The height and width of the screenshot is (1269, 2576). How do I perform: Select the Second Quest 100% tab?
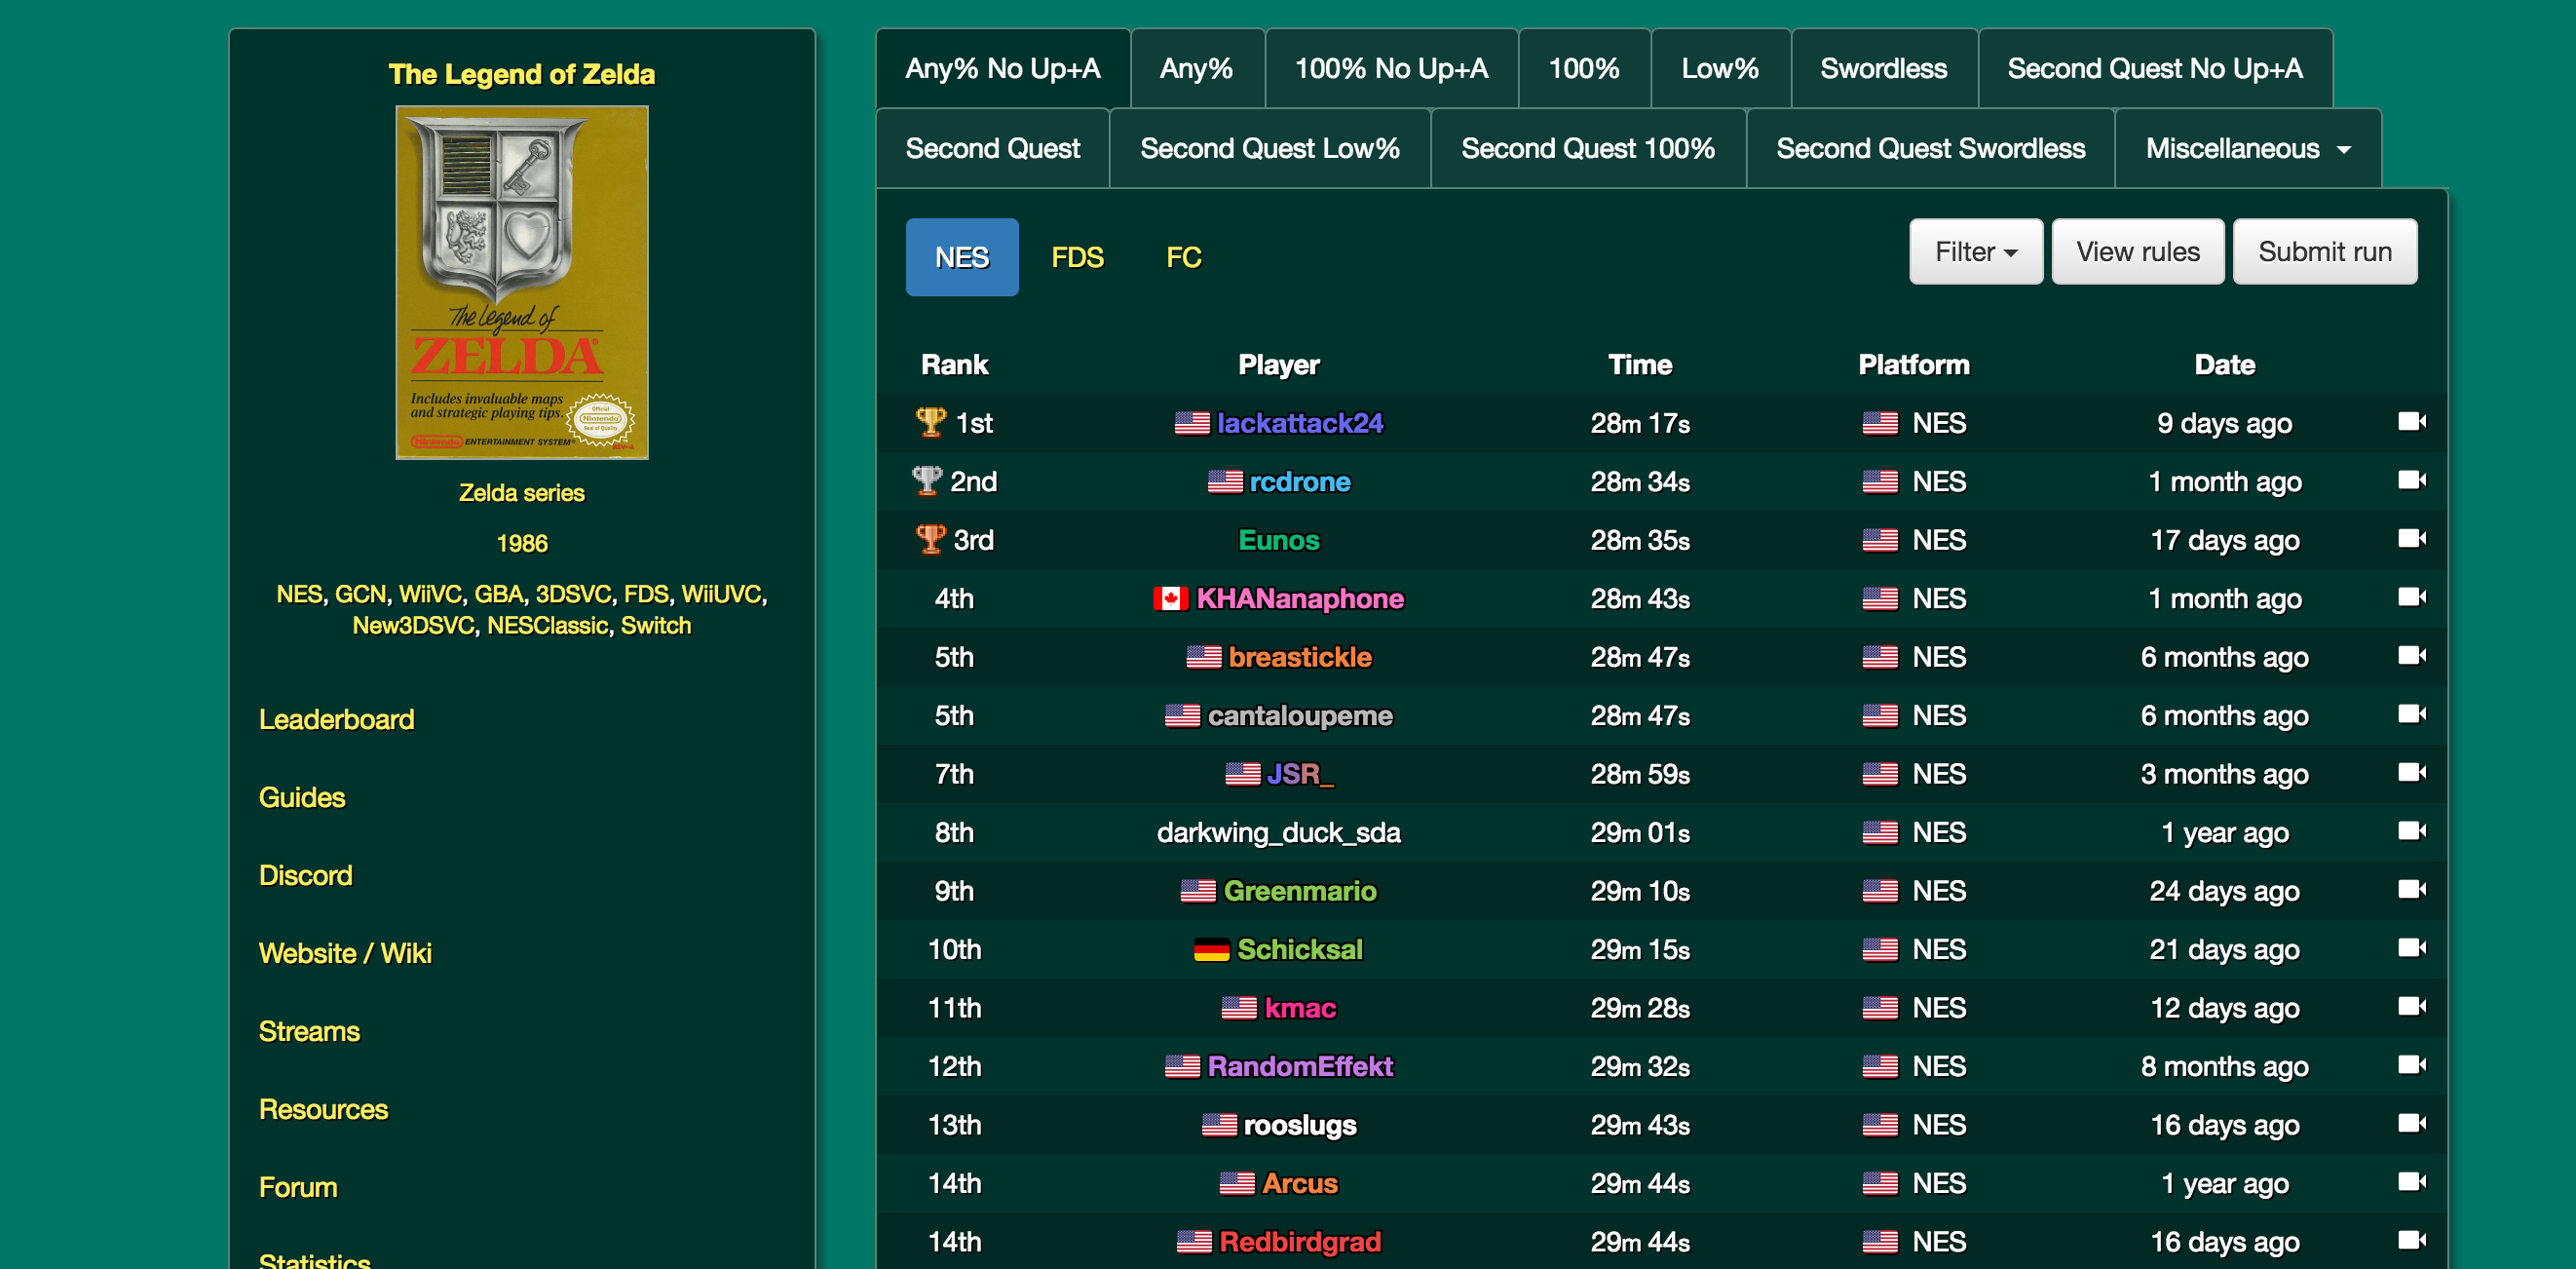point(1587,148)
